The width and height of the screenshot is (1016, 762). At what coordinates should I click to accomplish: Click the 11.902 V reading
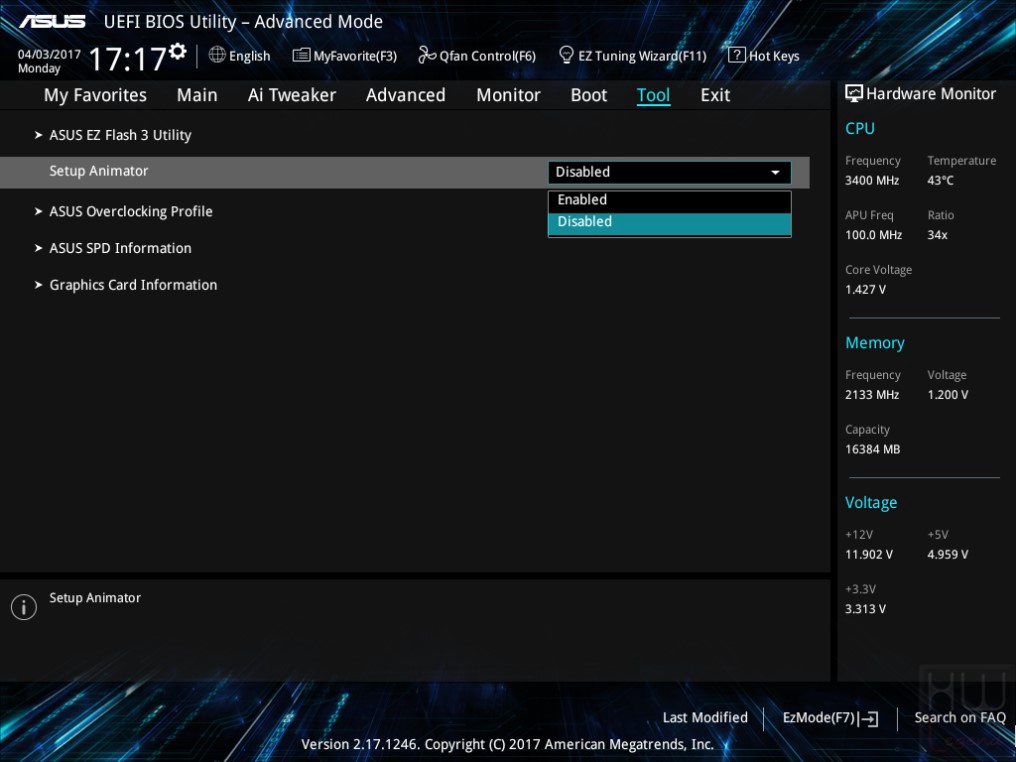tap(869, 555)
